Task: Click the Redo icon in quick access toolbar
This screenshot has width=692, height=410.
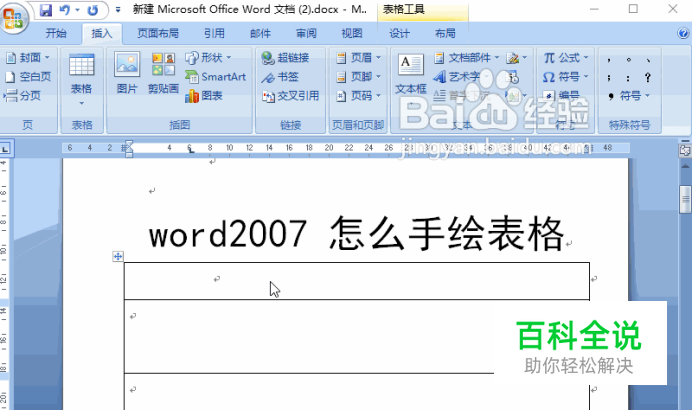Action: (x=92, y=10)
